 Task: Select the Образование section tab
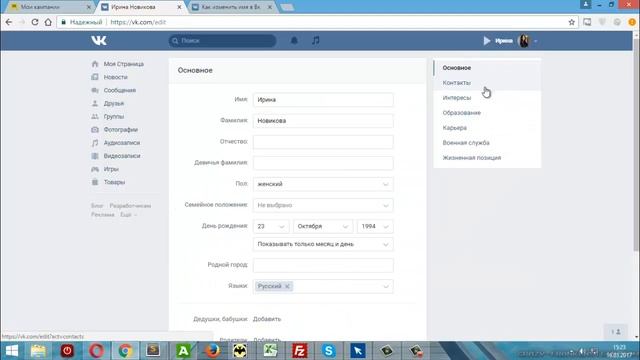click(x=487, y=113)
